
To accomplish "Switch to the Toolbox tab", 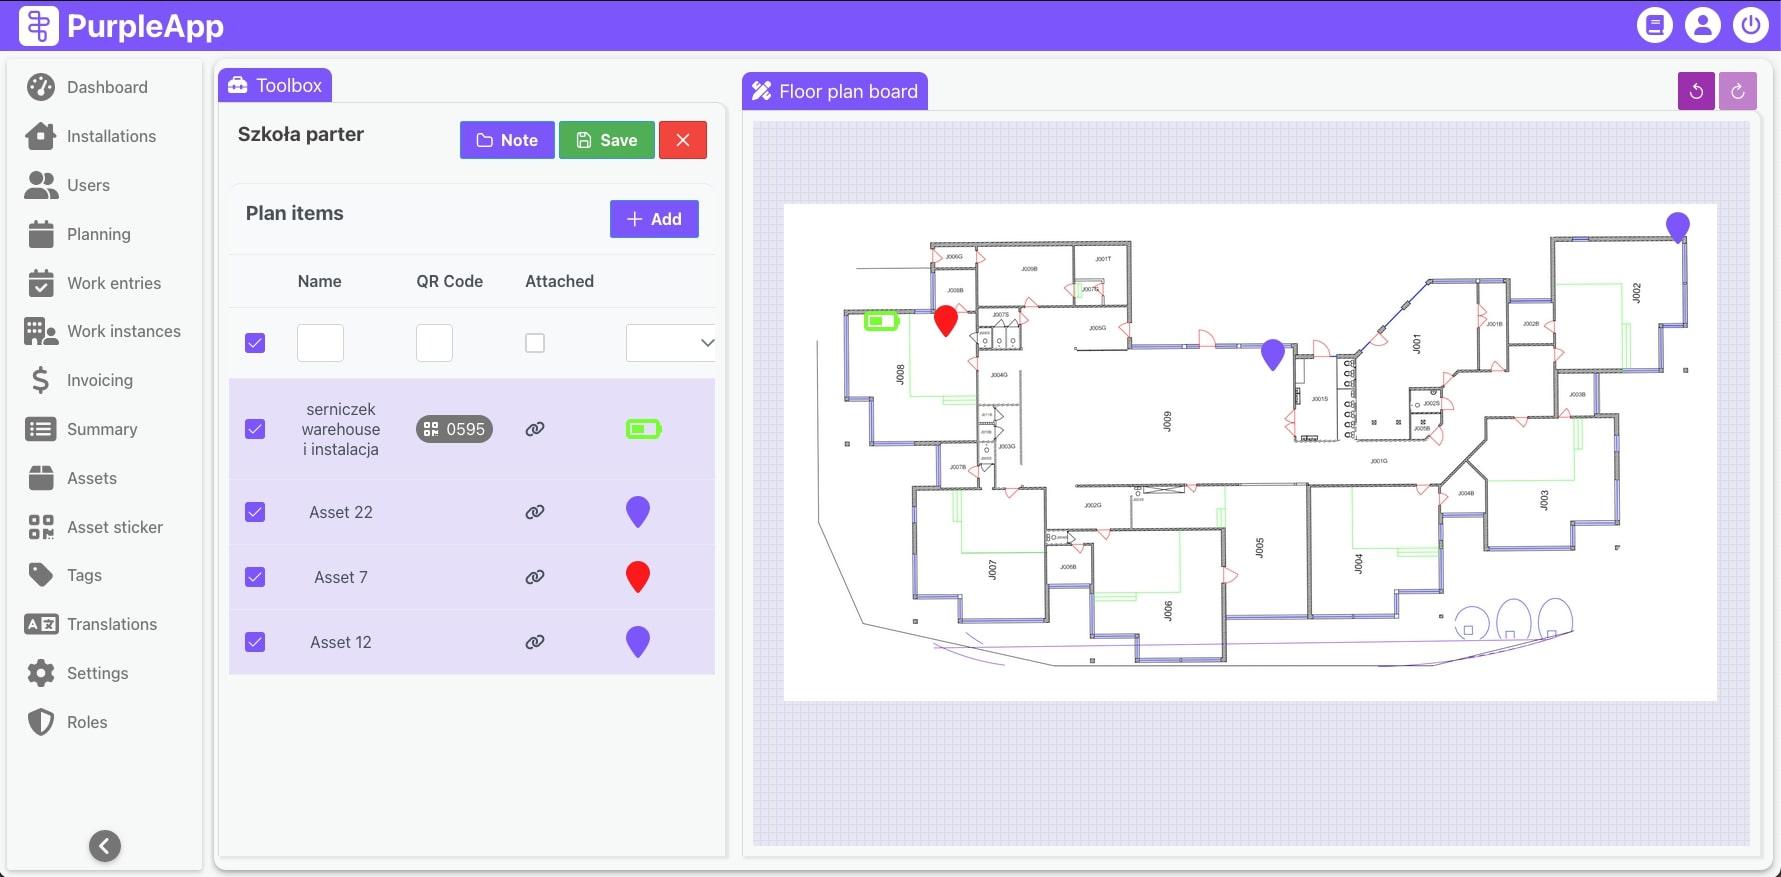I will (275, 86).
